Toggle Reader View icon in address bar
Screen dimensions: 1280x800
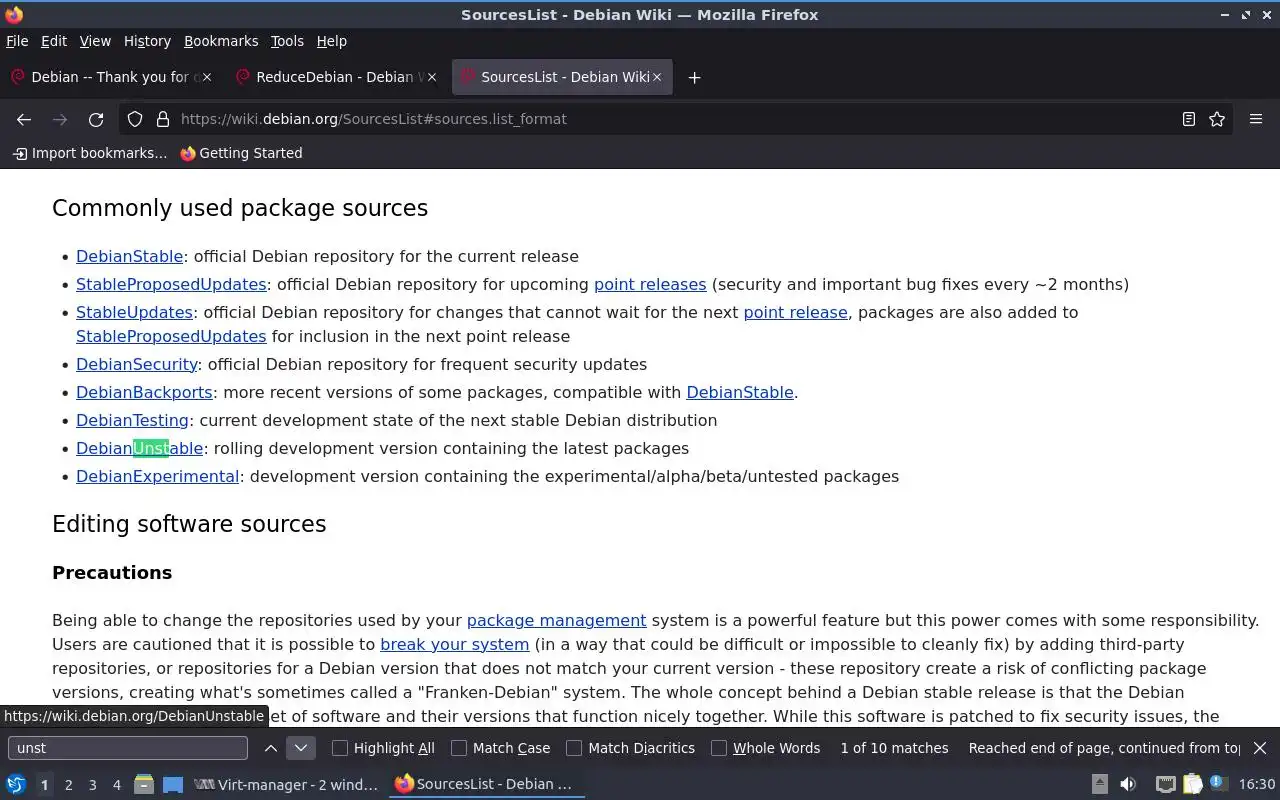coord(1189,119)
